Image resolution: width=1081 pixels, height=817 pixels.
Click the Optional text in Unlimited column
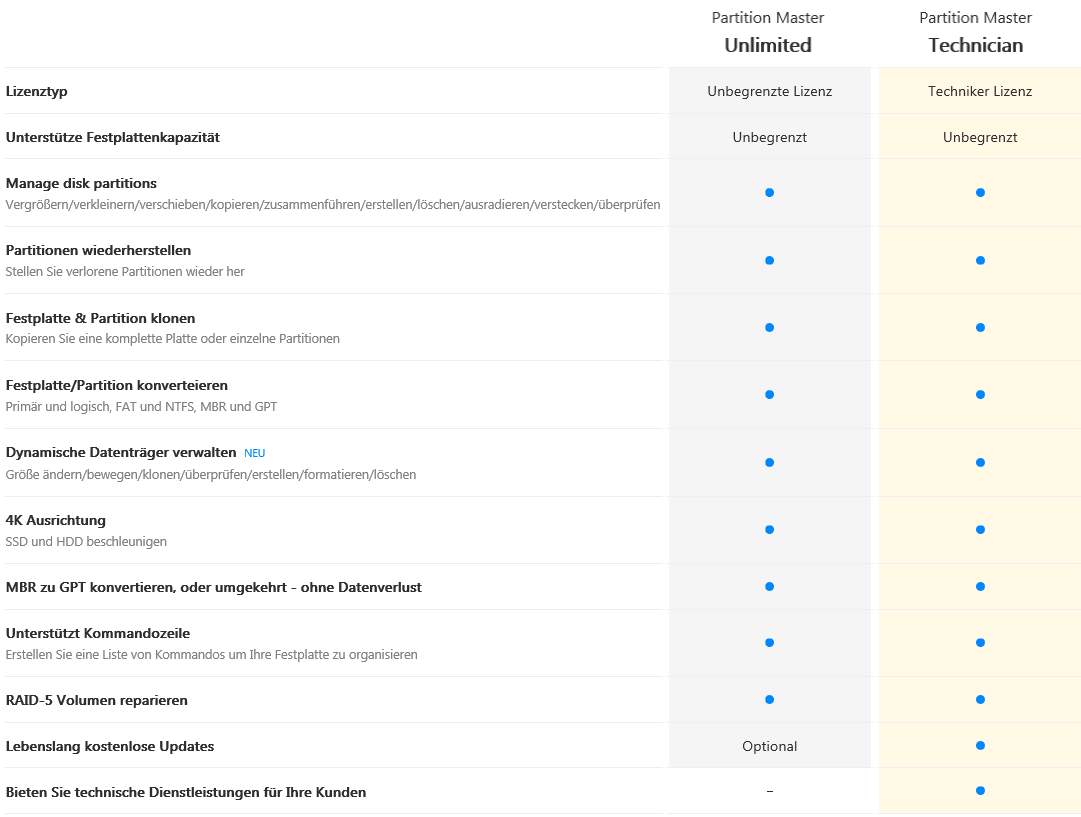pos(769,746)
